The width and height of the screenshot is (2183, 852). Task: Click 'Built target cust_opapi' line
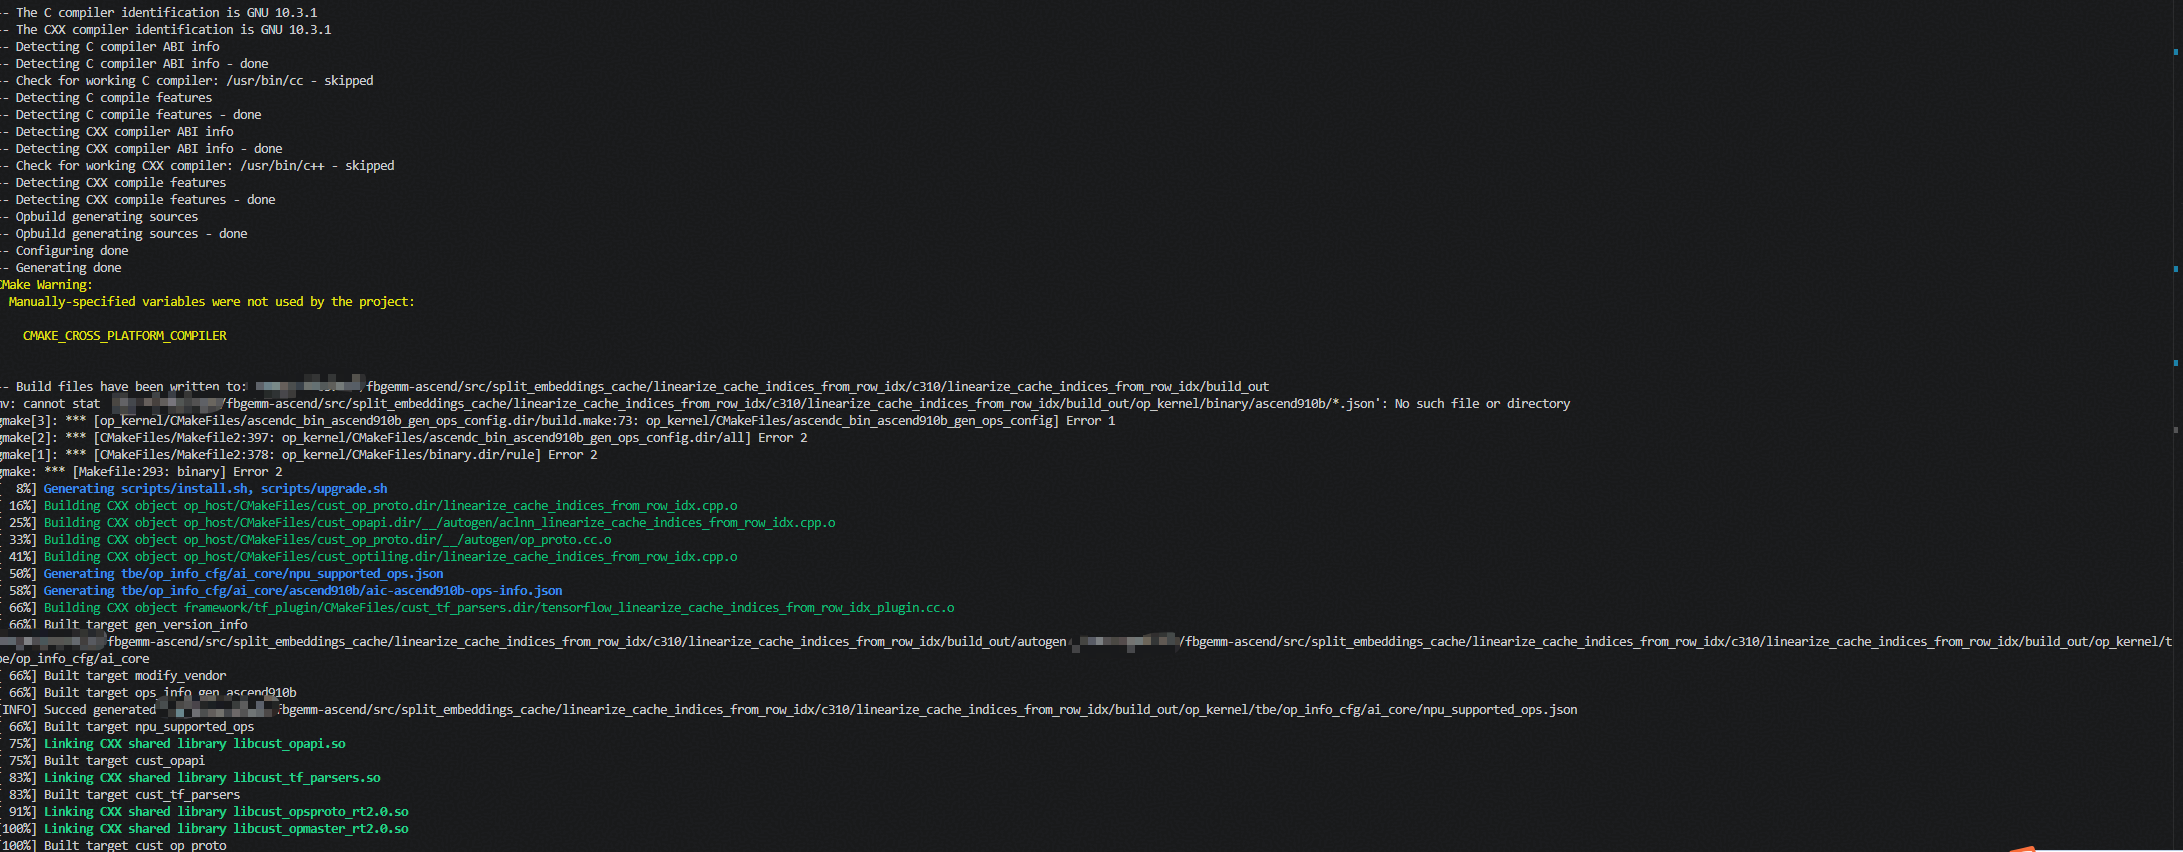(x=103, y=761)
